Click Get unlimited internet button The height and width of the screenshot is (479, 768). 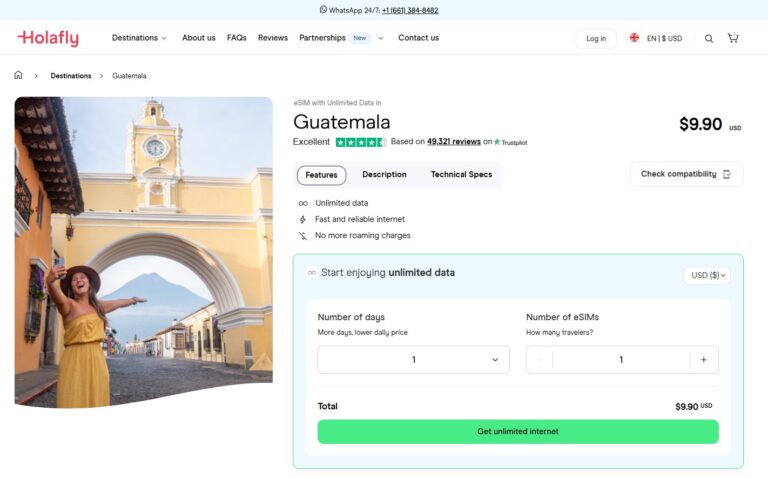(x=518, y=431)
